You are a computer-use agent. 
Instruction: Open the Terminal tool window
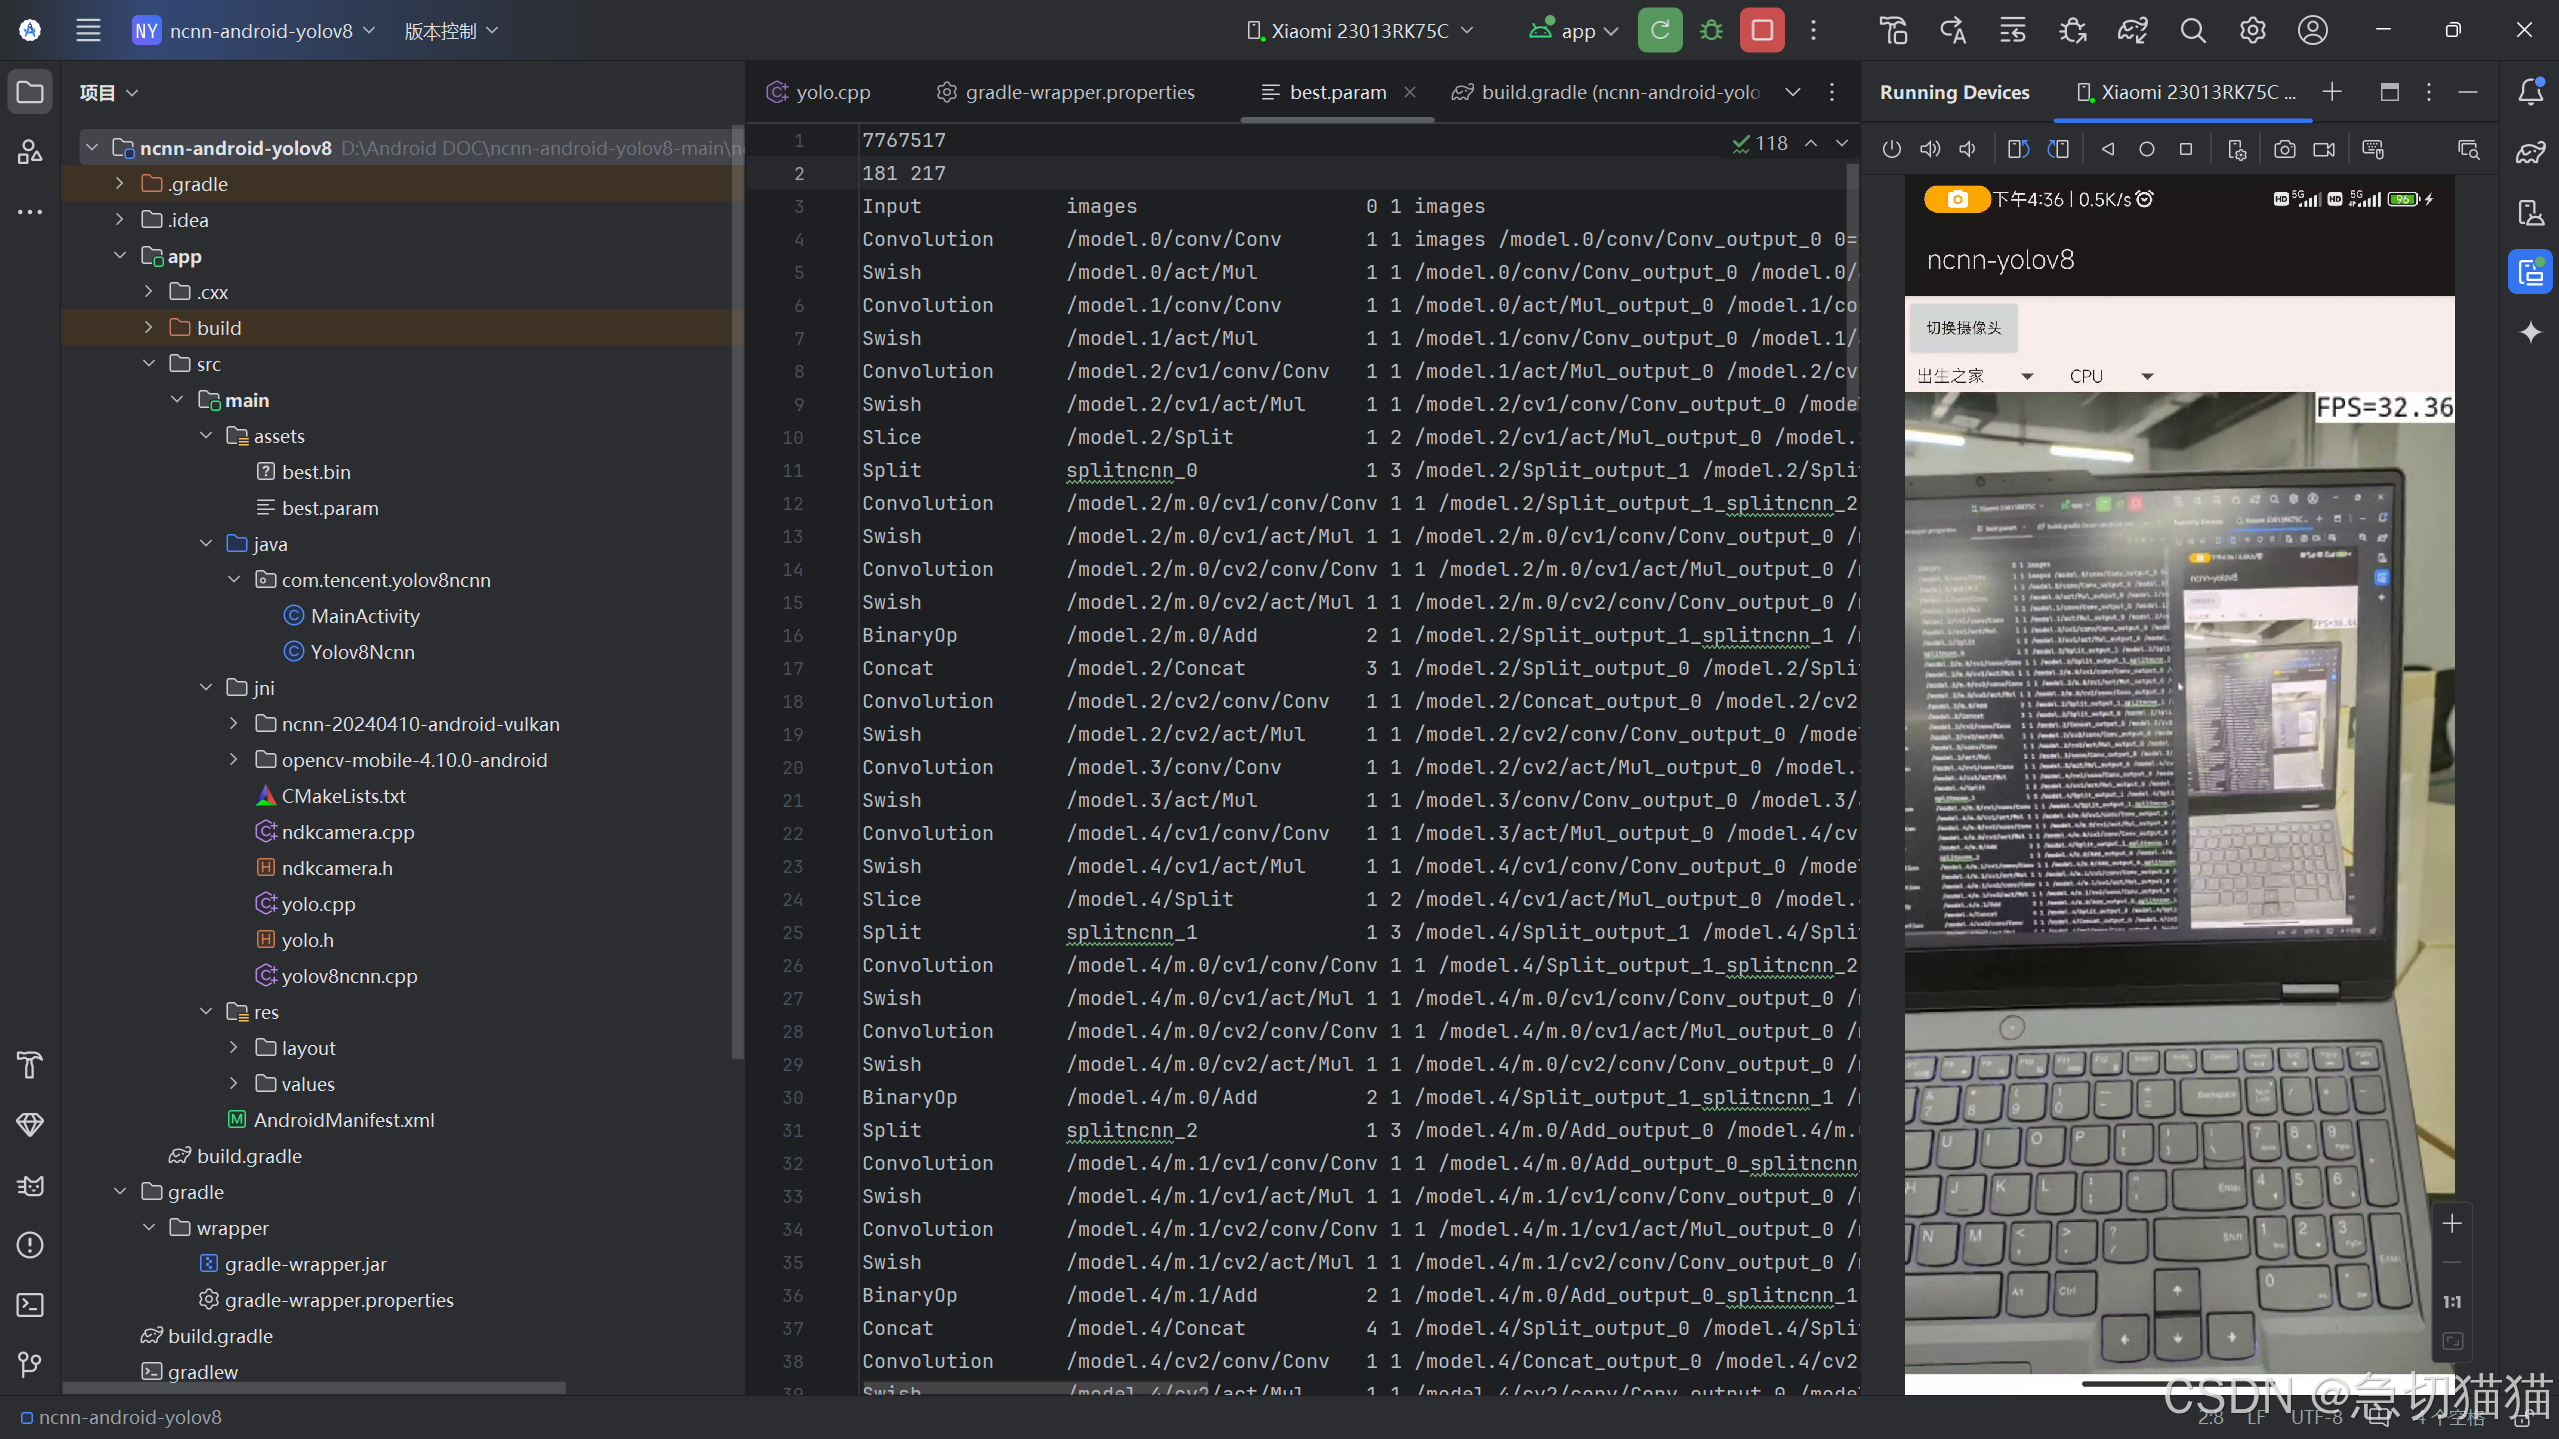(x=30, y=1305)
